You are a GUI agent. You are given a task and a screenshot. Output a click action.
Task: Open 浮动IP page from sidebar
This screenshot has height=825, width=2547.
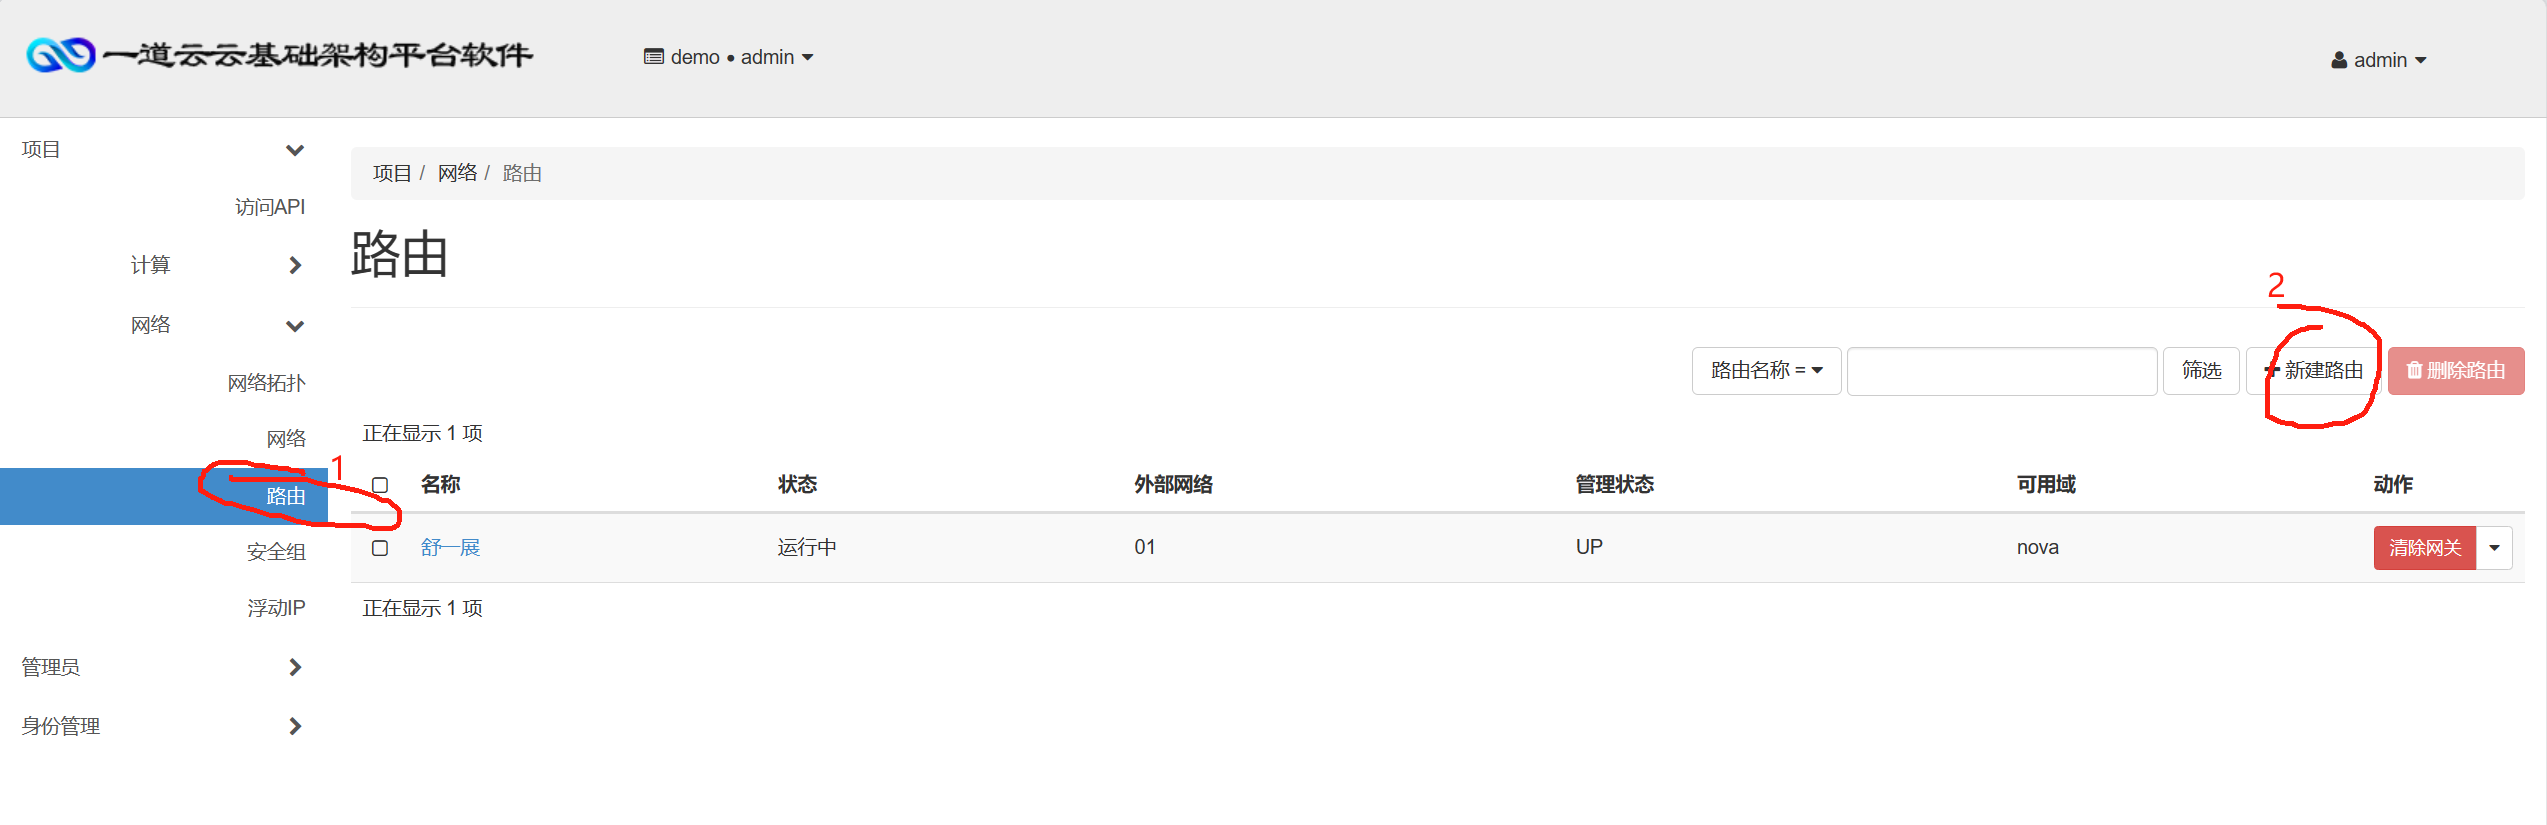[275, 608]
